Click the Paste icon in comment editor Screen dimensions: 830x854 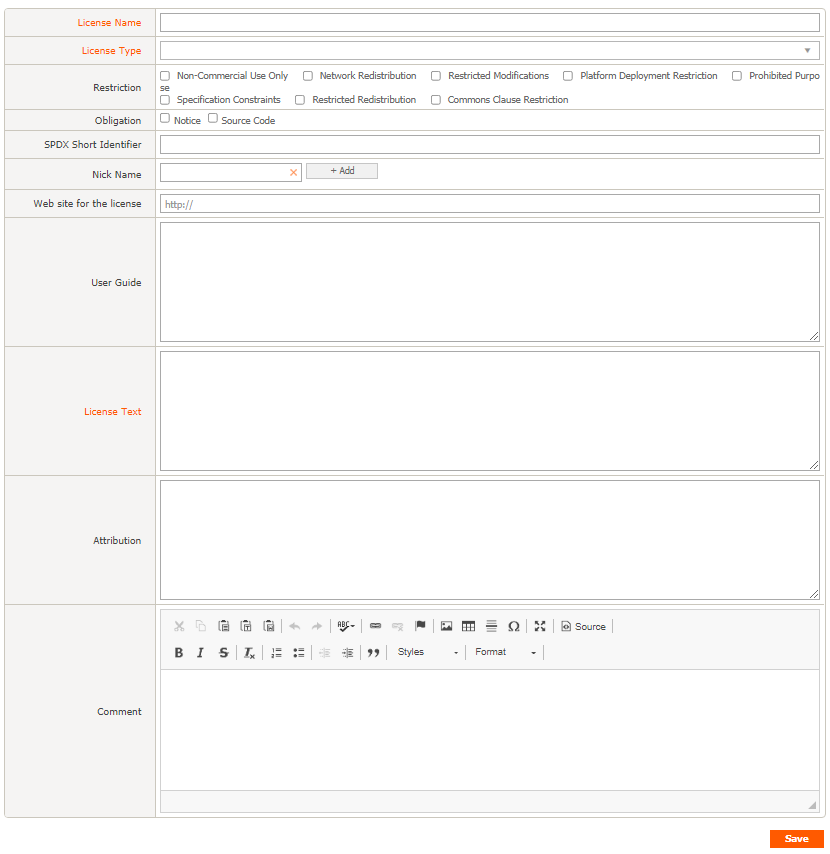(223, 626)
